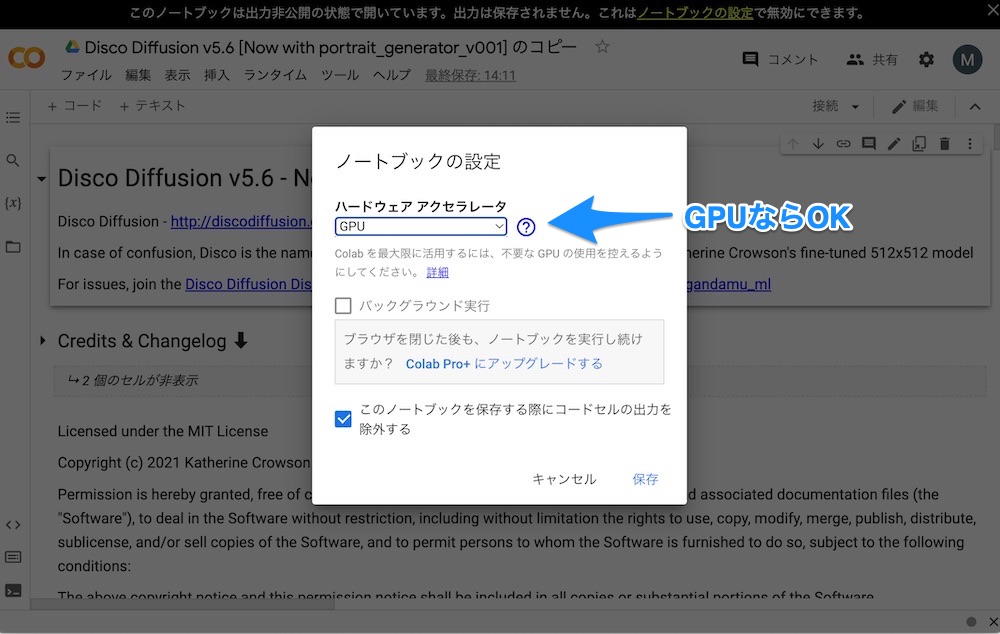Viewport: 1000px width, 634px height.
Task: Click 保存 to save notebook settings
Action: [645, 479]
